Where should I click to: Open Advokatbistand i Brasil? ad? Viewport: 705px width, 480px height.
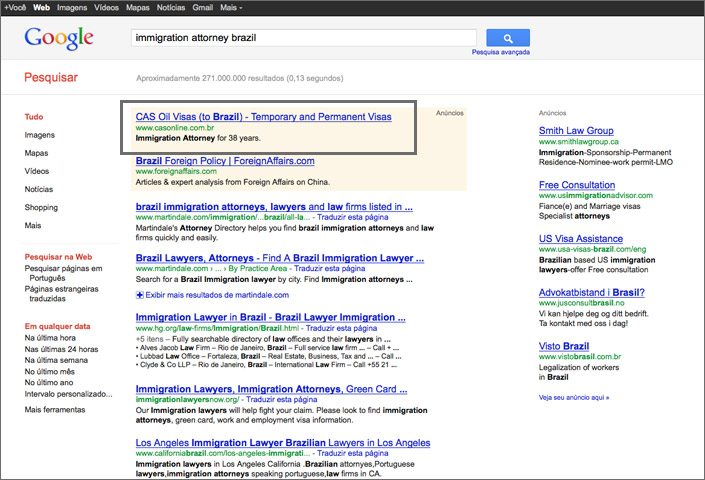[x=592, y=293]
